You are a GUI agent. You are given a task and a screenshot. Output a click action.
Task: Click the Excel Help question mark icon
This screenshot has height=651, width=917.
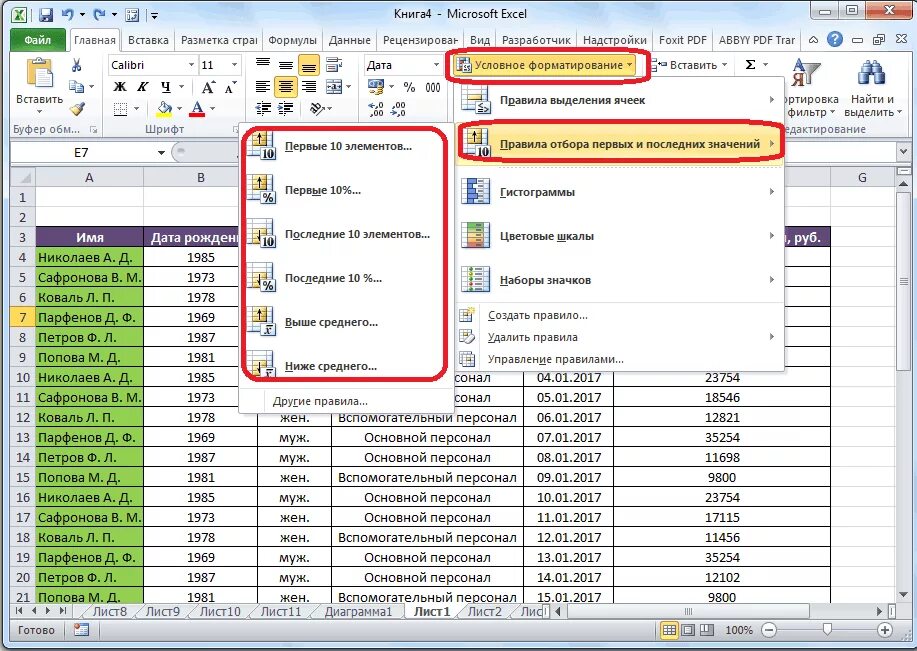pyautogui.click(x=835, y=40)
